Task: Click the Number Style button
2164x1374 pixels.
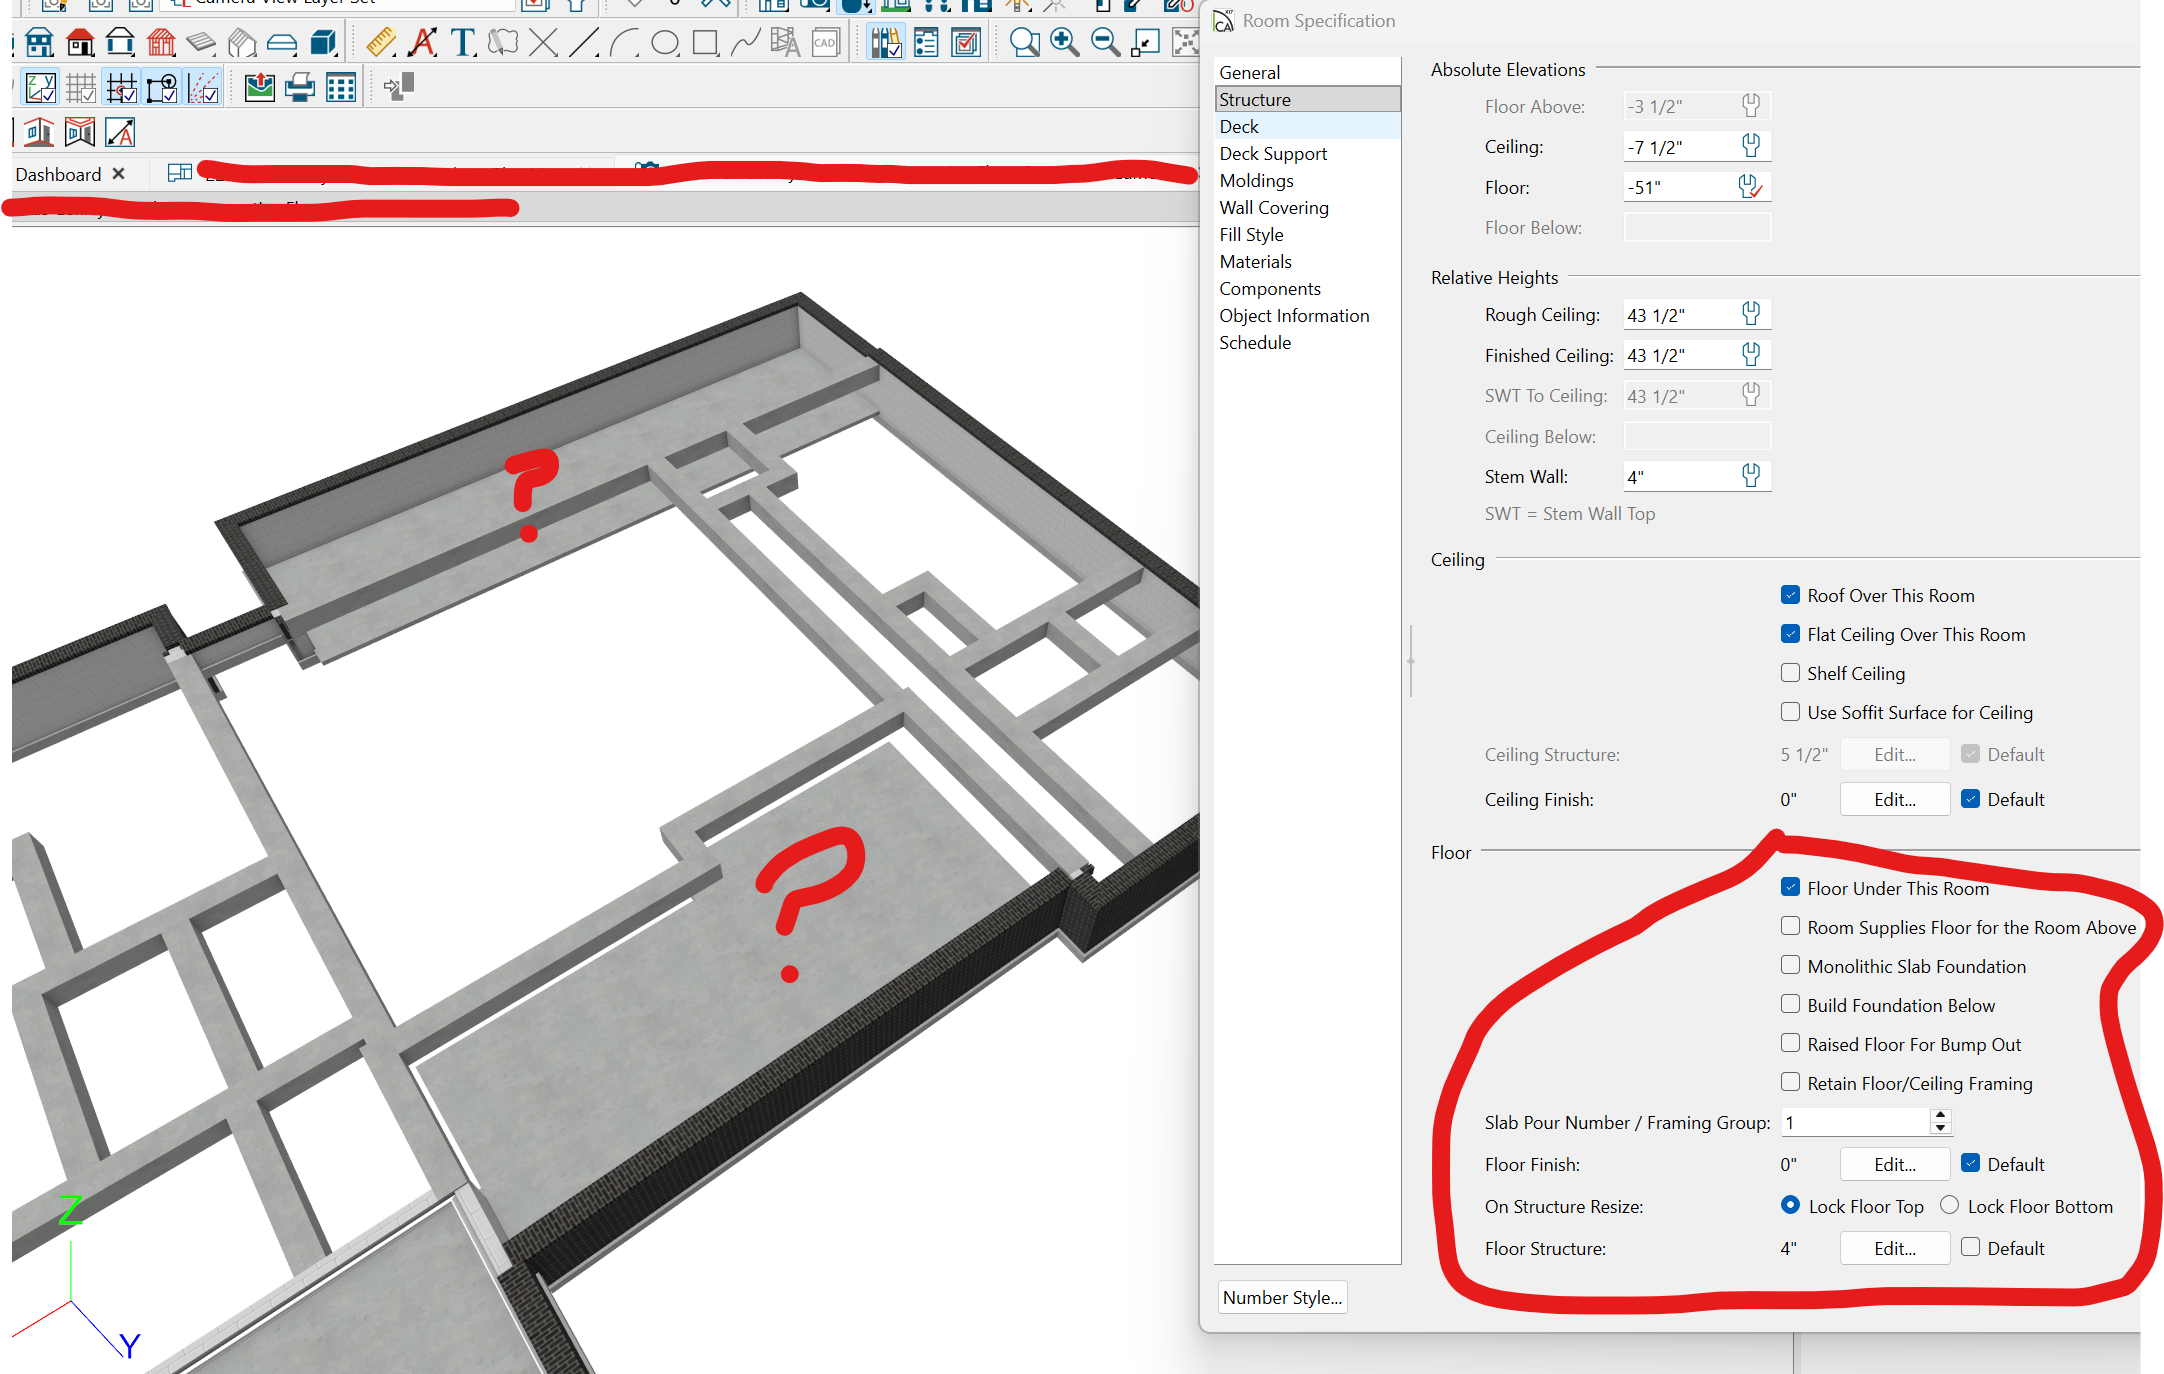Action: coord(1282,1297)
